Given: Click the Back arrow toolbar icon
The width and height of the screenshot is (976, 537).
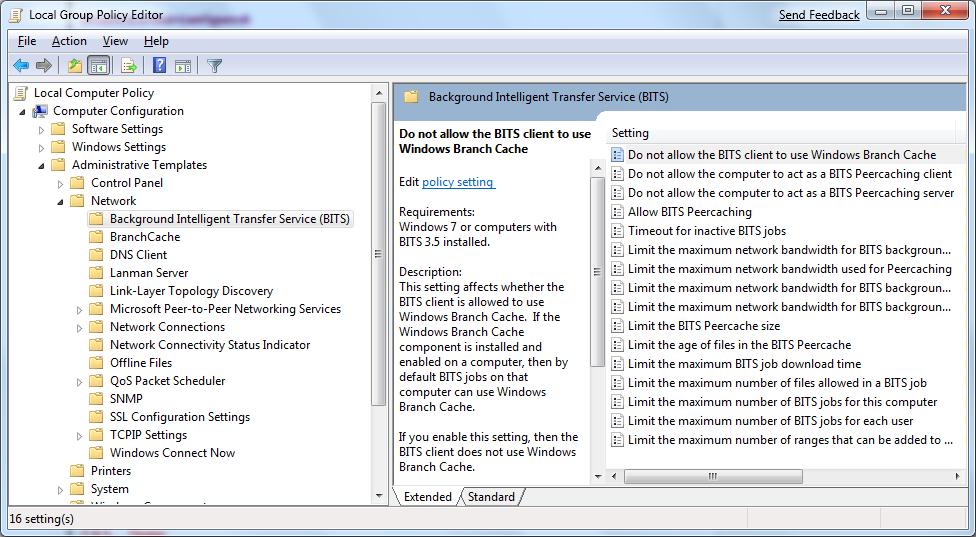Looking at the screenshot, I should (21, 65).
